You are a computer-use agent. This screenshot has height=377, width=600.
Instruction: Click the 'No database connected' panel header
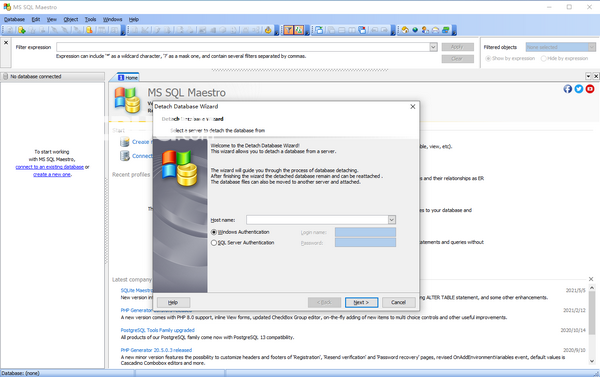point(52,77)
